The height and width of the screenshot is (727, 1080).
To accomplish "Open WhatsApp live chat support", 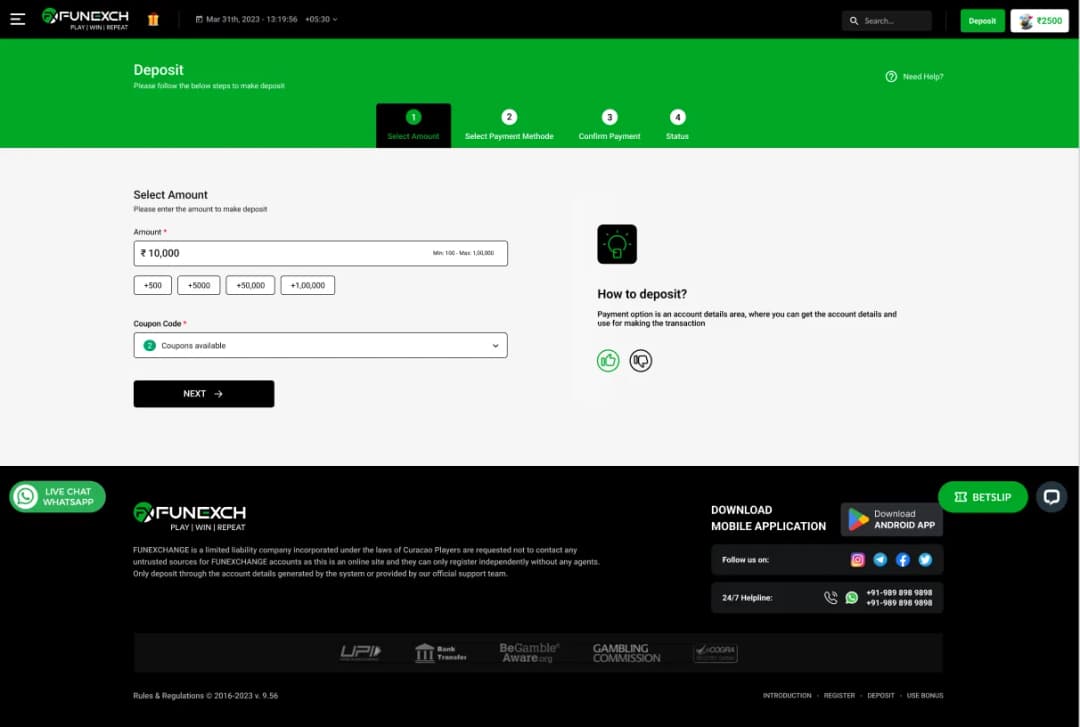I will click(57, 496).
